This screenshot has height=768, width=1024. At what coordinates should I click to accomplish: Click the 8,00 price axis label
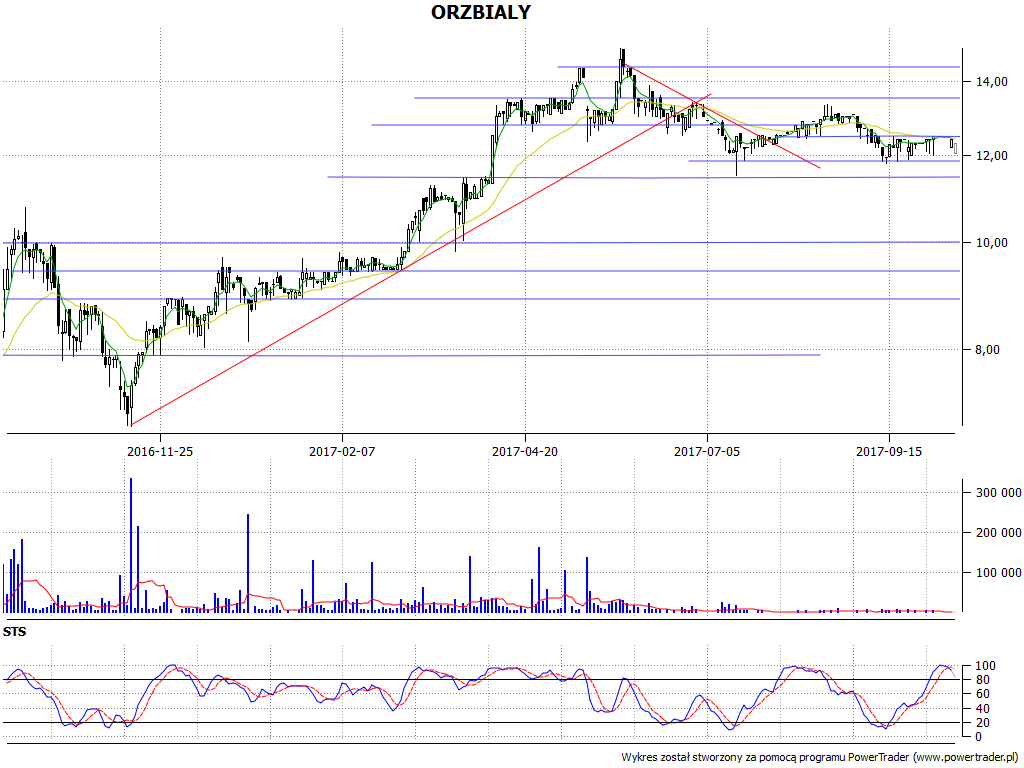(x=987, y=350)
